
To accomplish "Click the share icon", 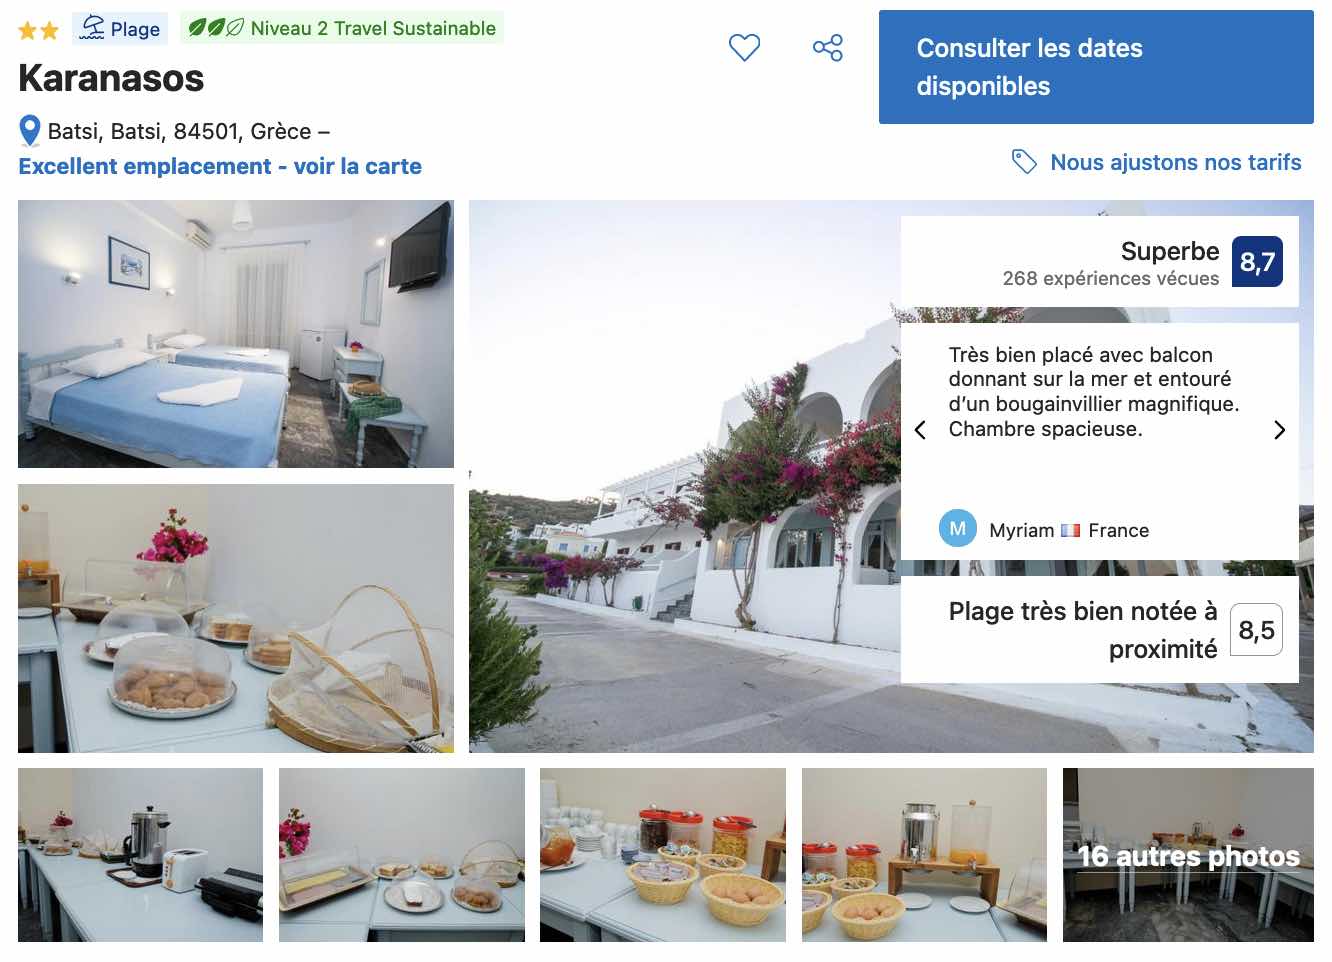I will point(828,47).
